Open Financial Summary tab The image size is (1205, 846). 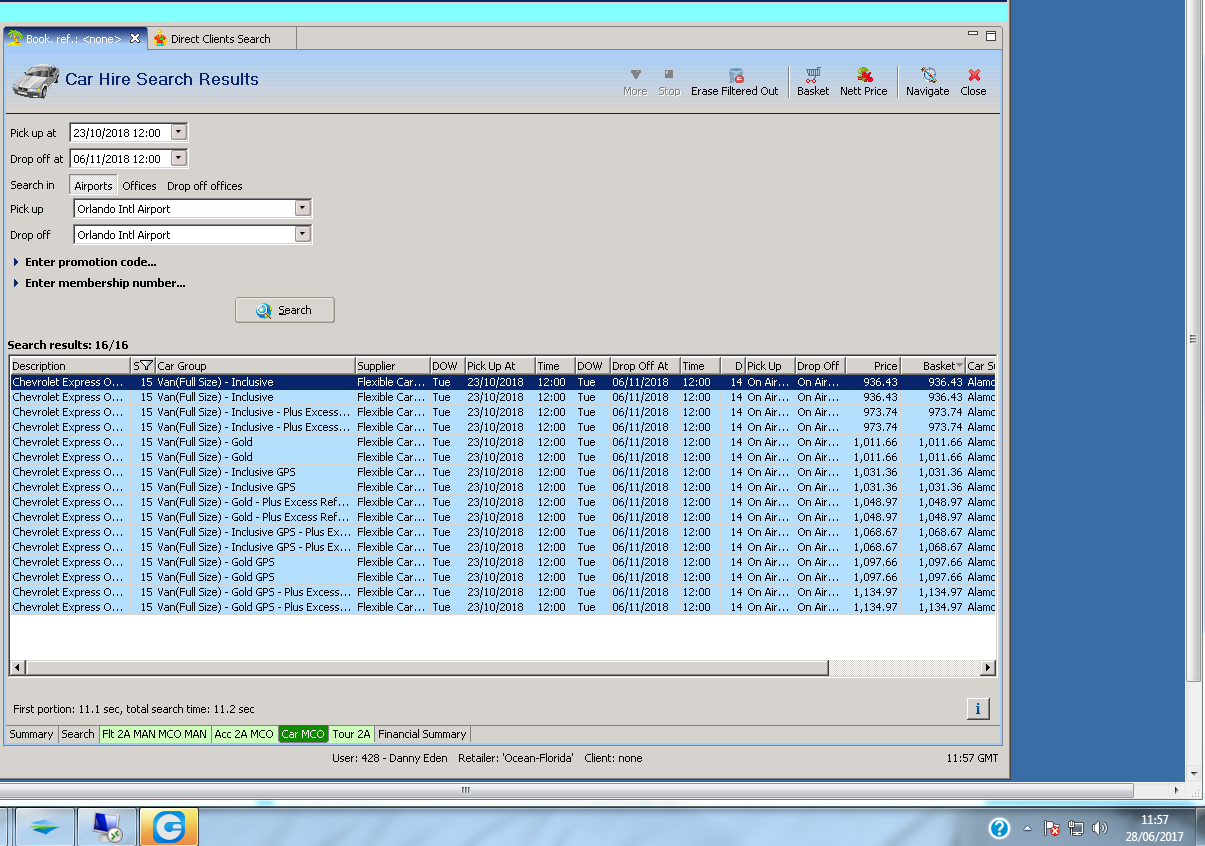tap(422, 734)
